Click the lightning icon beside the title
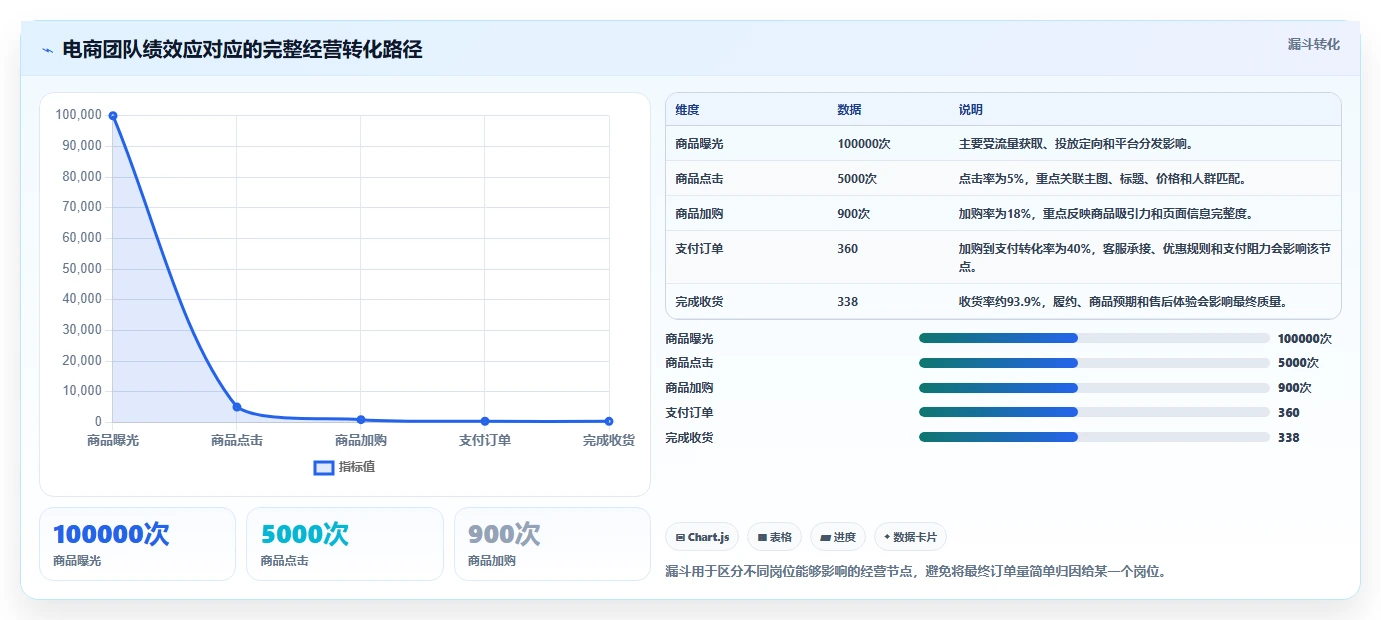This screenshot has width=1381, height=620. [47, 50]
